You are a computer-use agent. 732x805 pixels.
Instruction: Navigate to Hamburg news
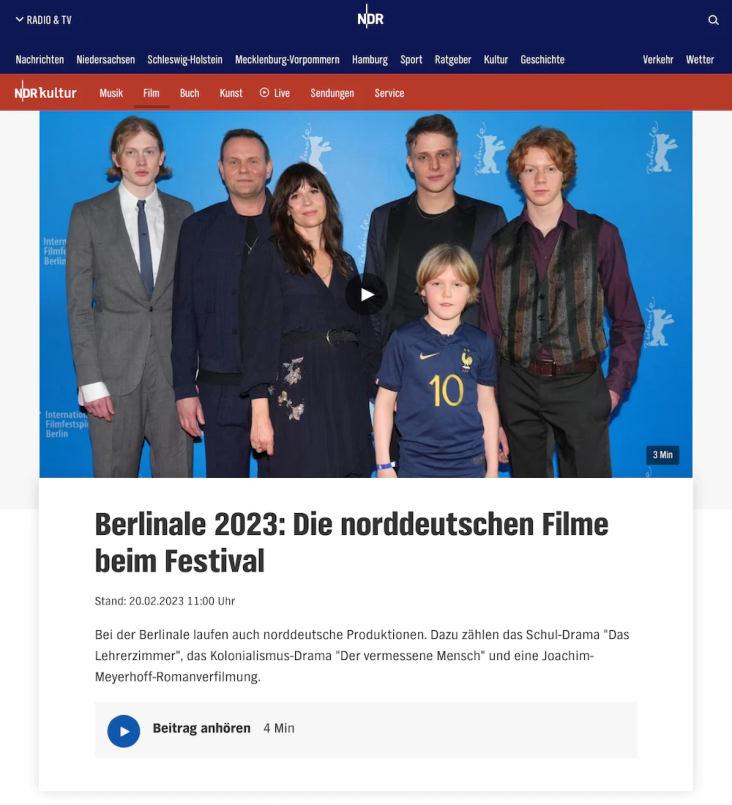coord(370,60)
